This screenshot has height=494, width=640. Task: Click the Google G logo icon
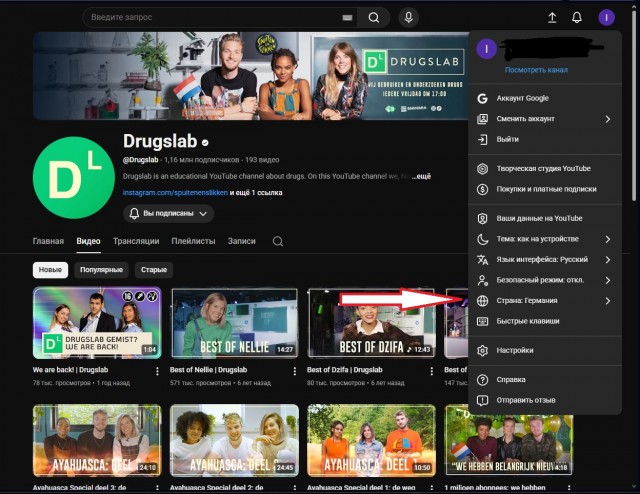tap(482, 98)
